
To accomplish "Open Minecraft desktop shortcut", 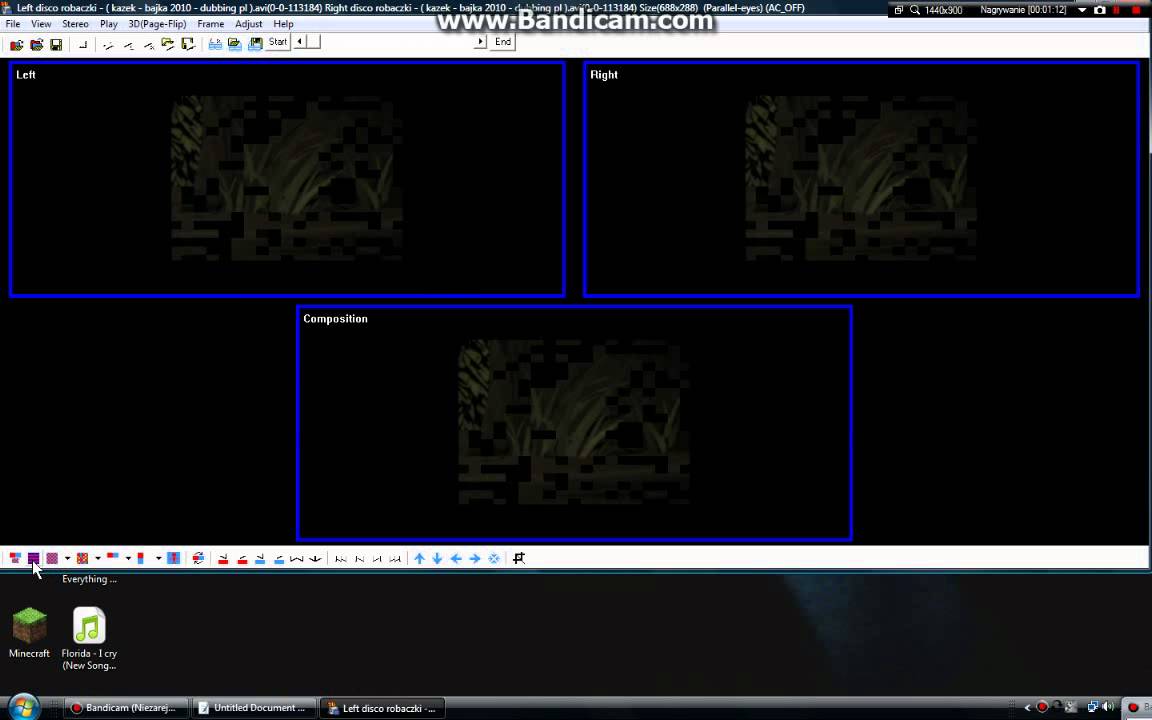I will coord(29,632).
